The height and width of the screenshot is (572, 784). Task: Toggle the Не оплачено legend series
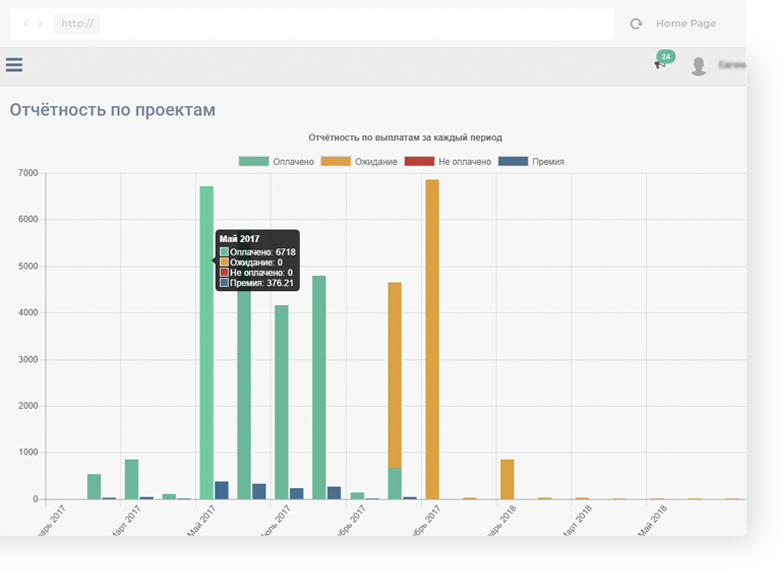point(448,162)
